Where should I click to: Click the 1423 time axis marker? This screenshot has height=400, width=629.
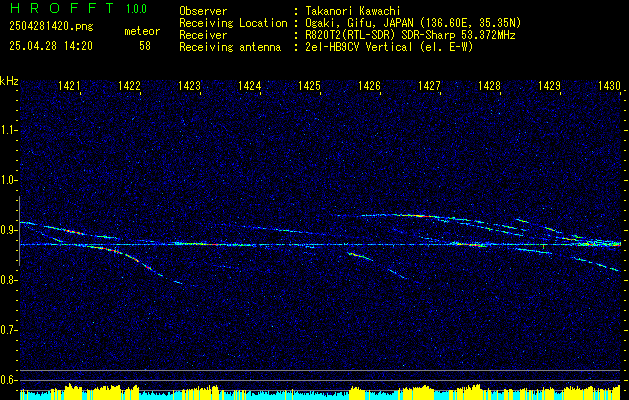click(189, 86)
